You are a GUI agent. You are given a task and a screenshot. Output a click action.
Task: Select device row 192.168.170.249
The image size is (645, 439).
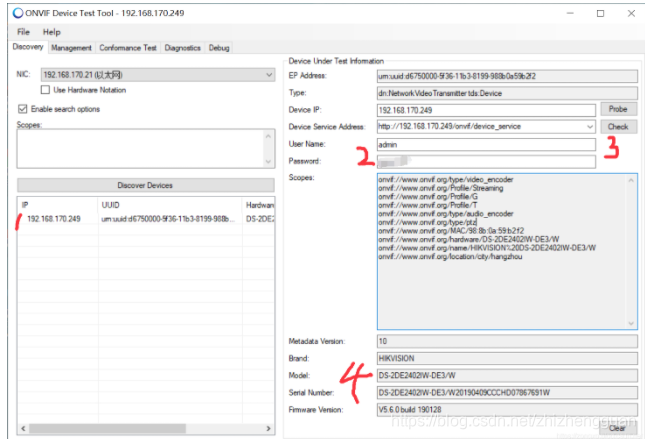pos(146,219)
